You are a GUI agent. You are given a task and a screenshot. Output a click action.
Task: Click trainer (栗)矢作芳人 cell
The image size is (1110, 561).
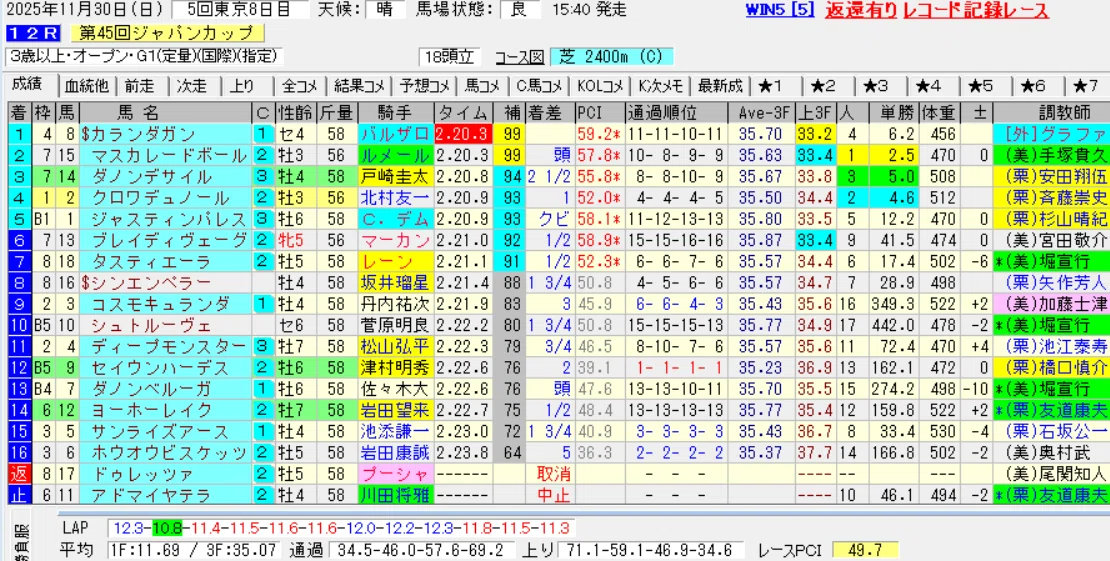click(x=1051, y=283)
